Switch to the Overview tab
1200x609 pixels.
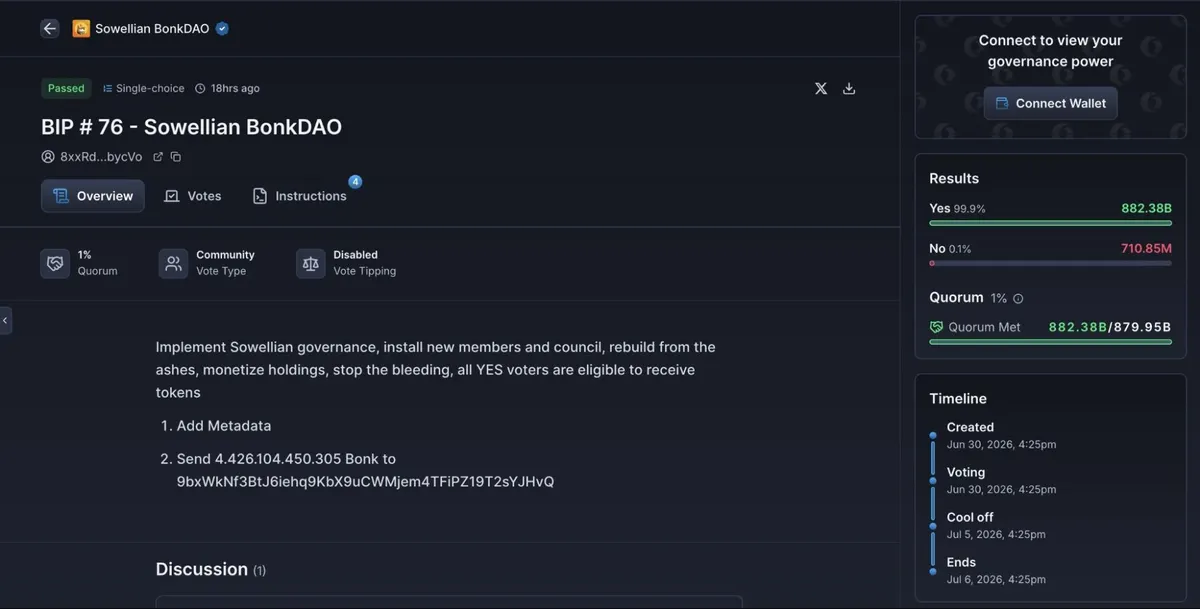click(x=93, y=196)
